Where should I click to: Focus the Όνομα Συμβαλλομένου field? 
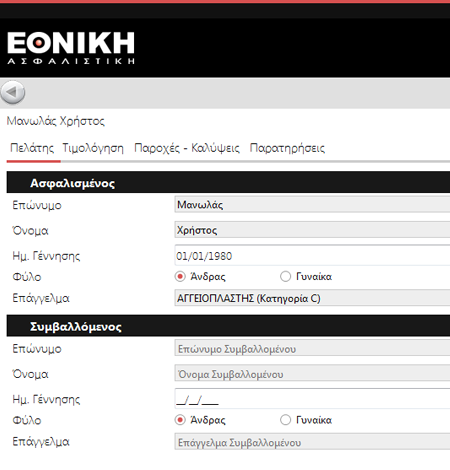click(x=312, y=373)
